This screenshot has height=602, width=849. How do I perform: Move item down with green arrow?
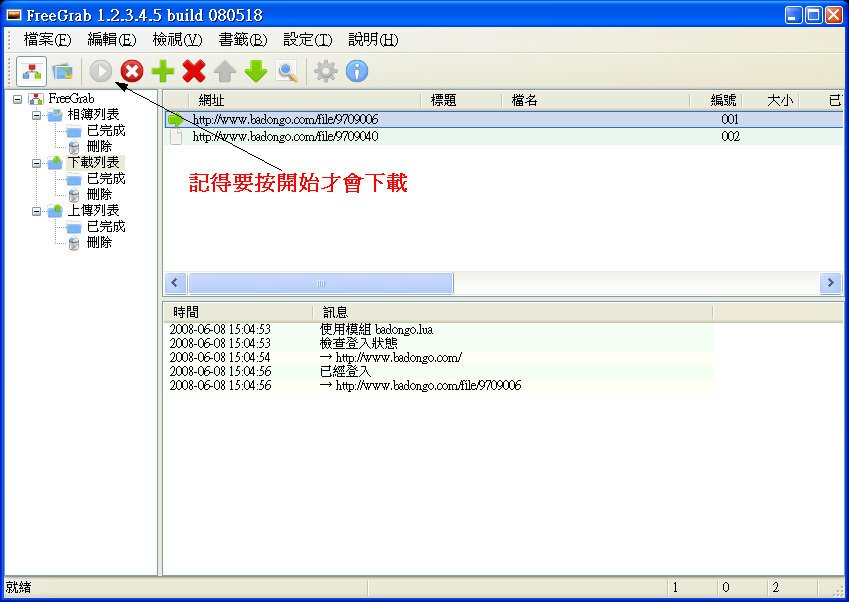pyautogui.click(x=256, y=71)
